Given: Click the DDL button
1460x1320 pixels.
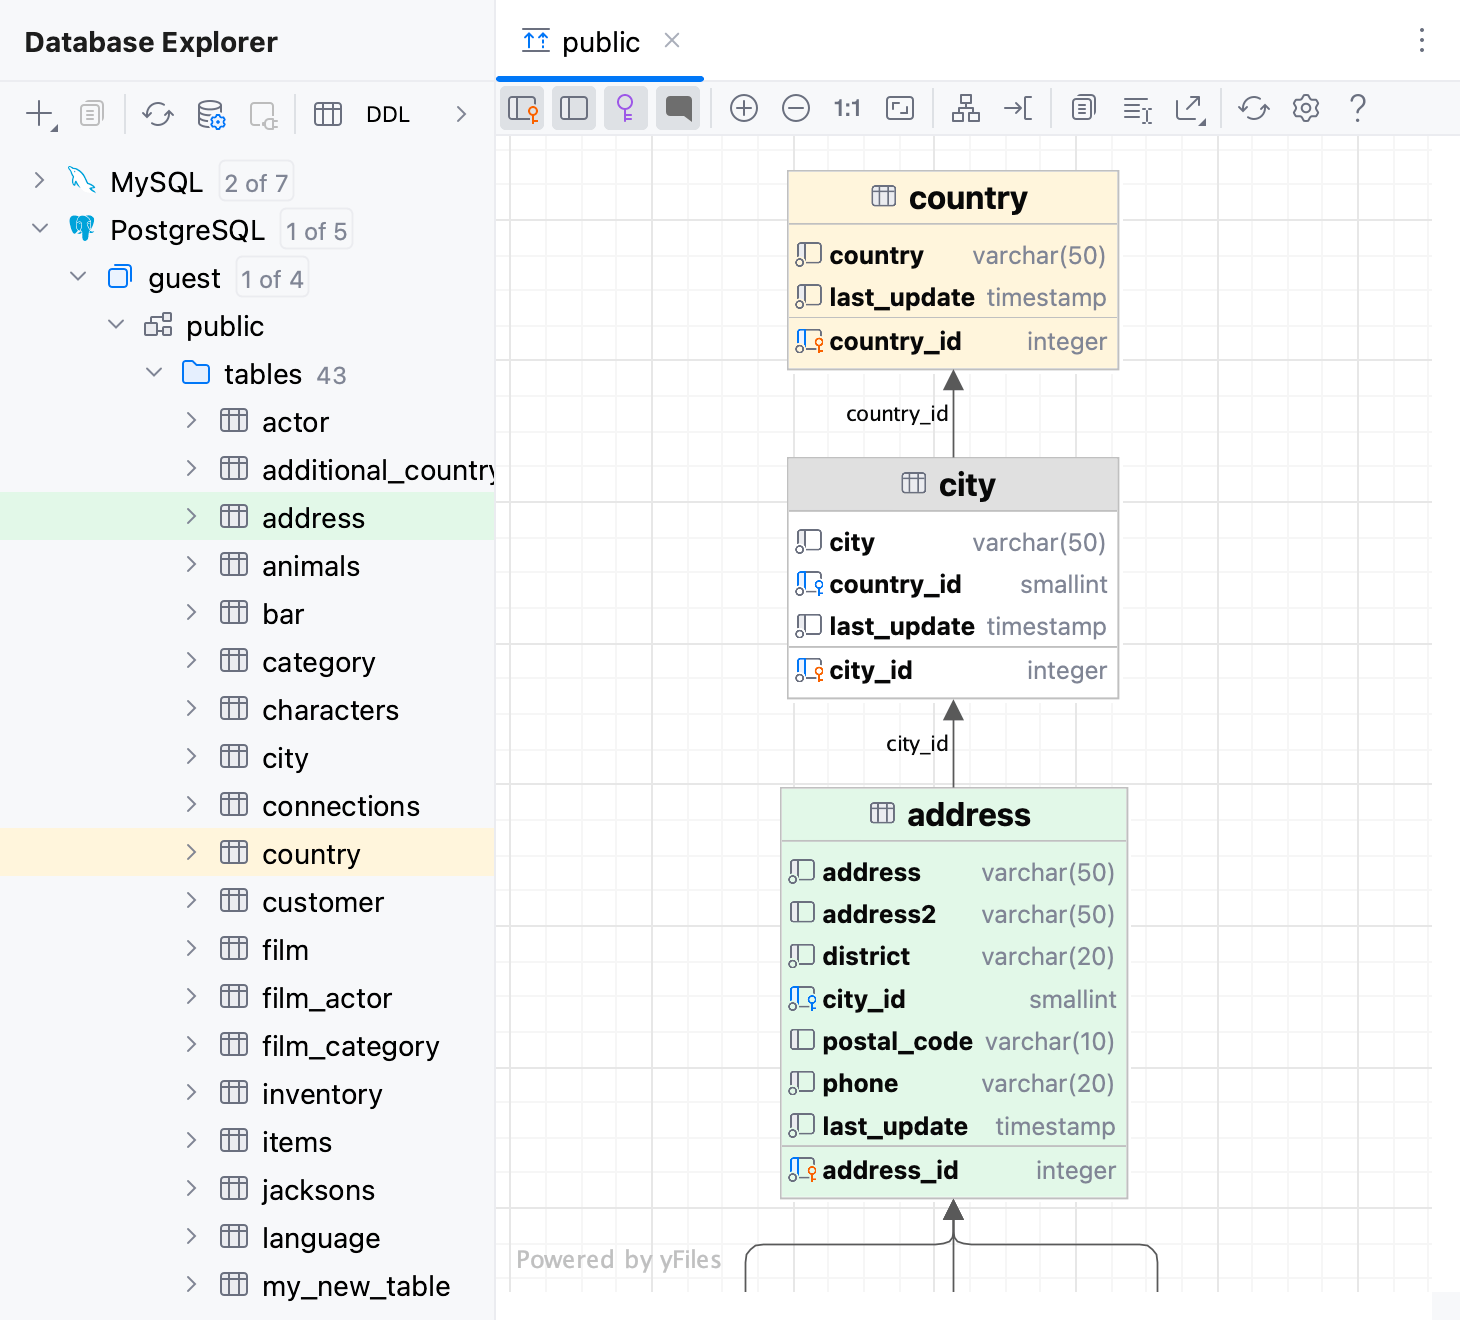Looking at the screenshot, I should tap(387, 114).
